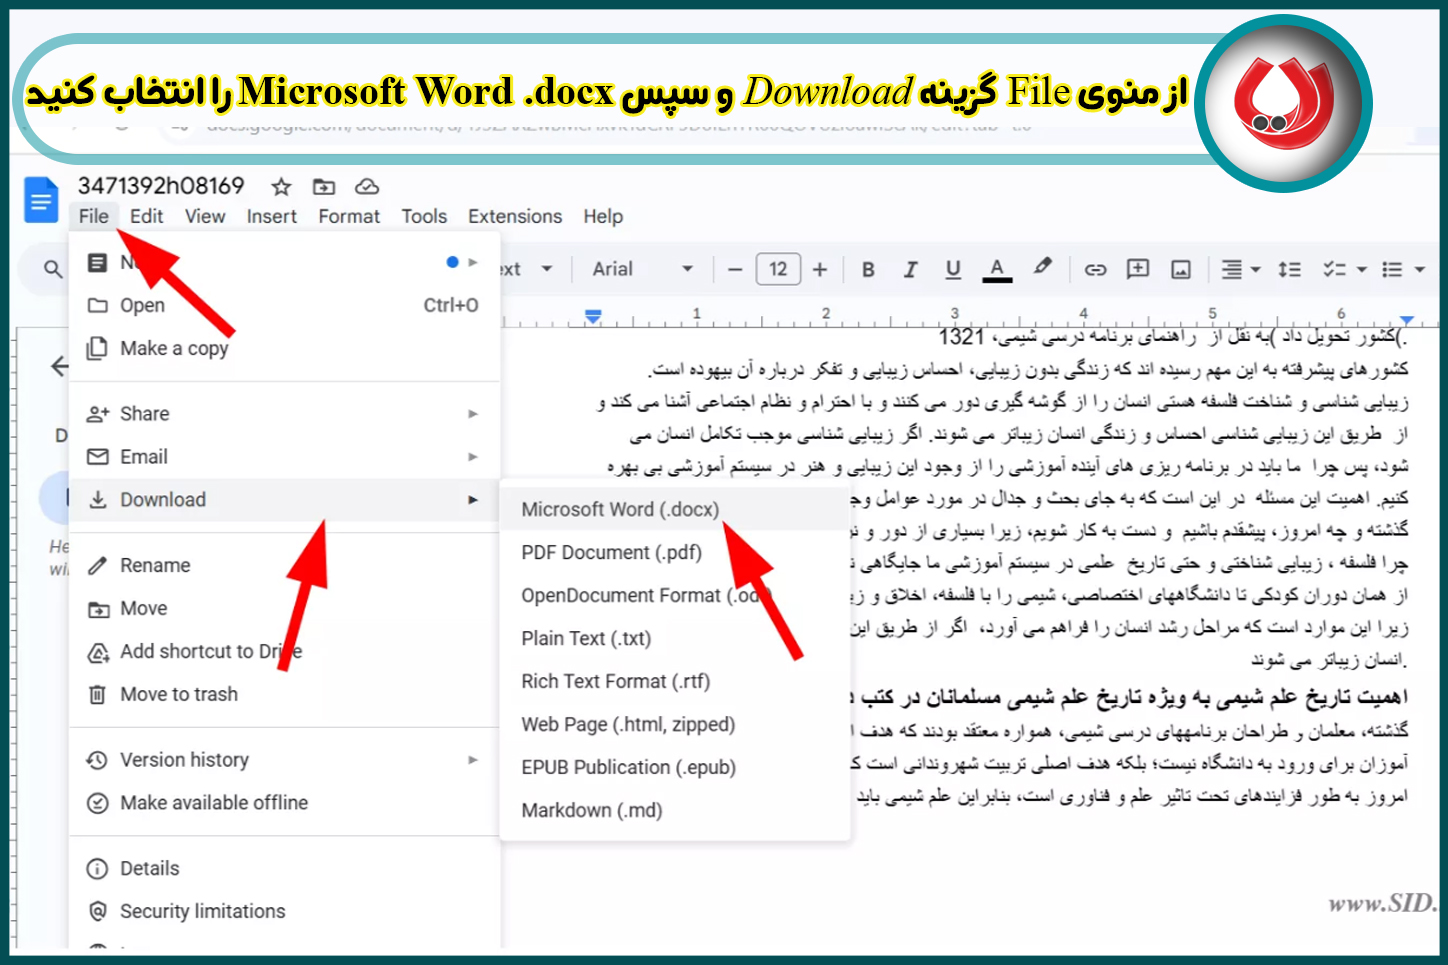Insert a link using the toolbar icon
The width and height of the screenshot is (1448, 965).
(x=1095, y=268)
